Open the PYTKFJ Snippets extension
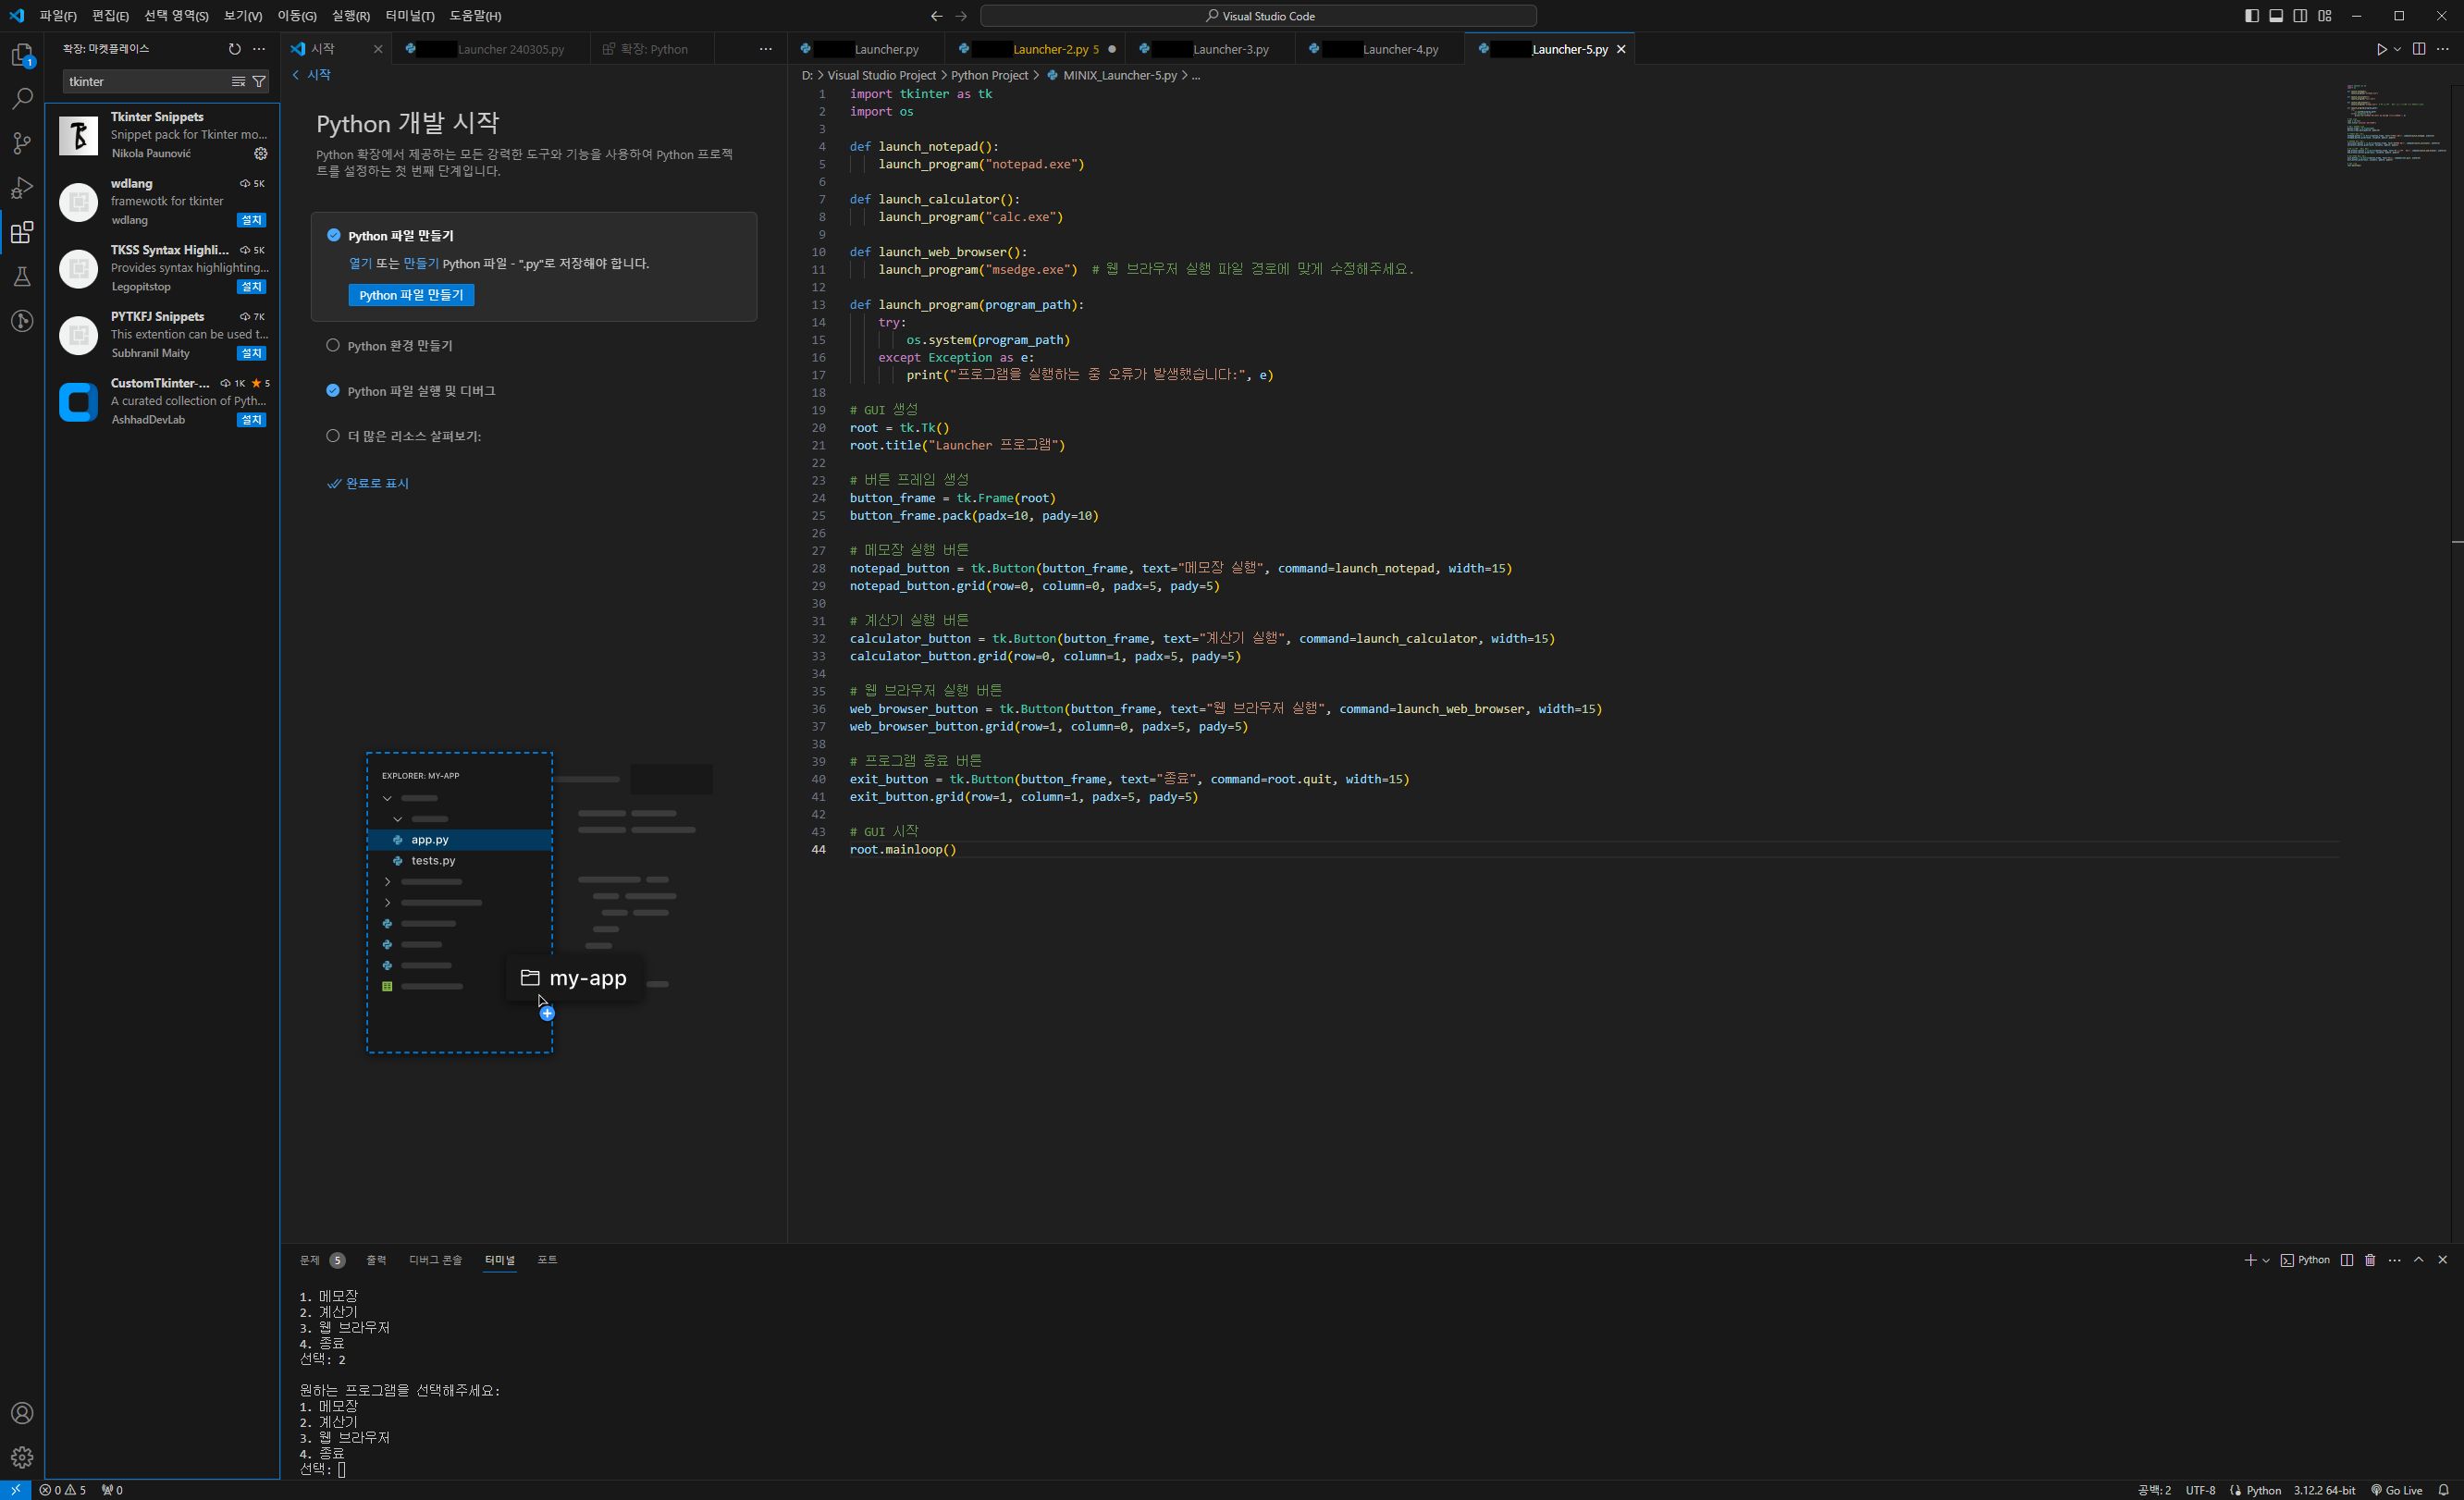Screen dimensions: 2464x1500 coord(162,335)
